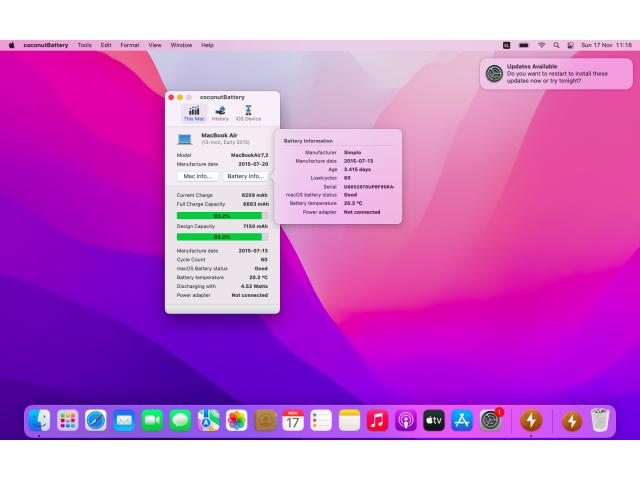Image resolution: width=640 pixels, height=480 pixels.
Task: Click the MacBookAir7,2 model value
Action: (249, 155)
